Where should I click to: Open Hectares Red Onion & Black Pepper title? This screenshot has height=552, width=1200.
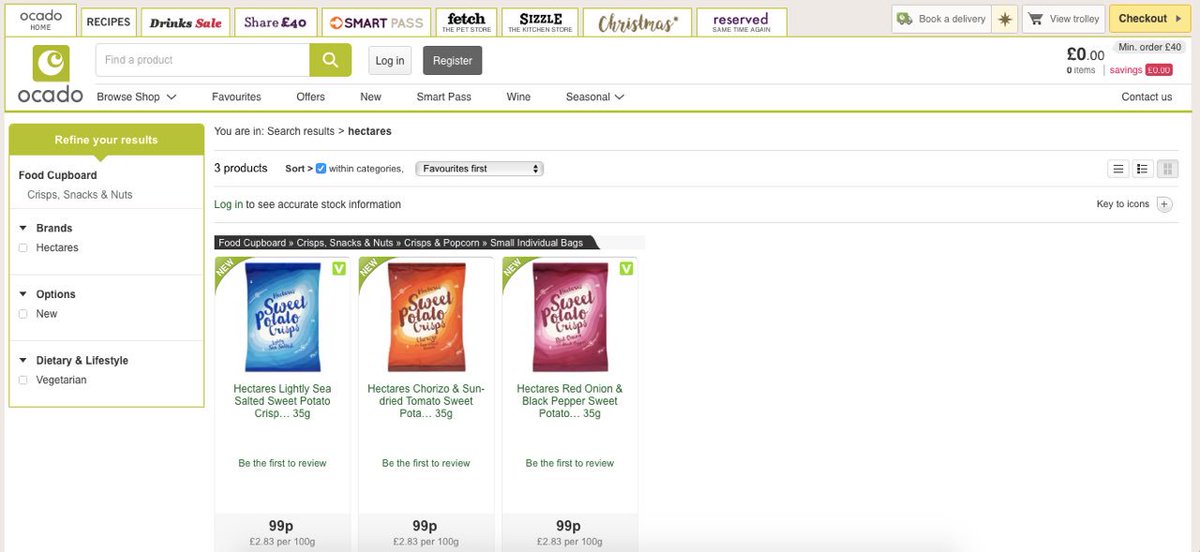coord(570,401)
